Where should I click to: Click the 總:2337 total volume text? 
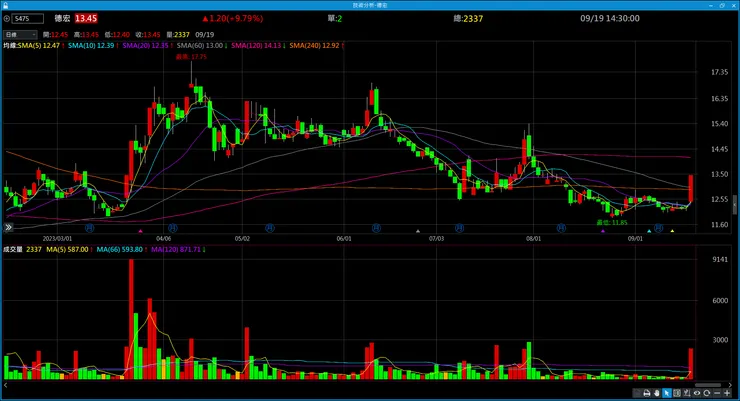pos(468,19)
